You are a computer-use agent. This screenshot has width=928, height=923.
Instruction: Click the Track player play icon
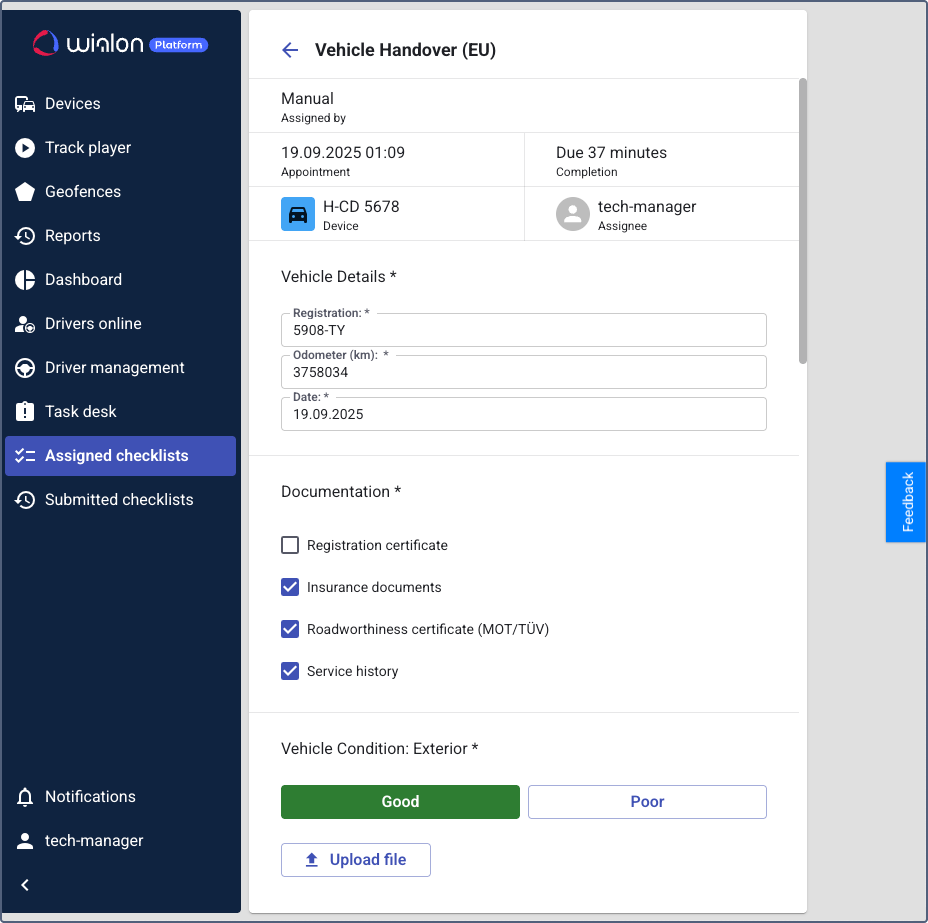(x=25, y=148)
